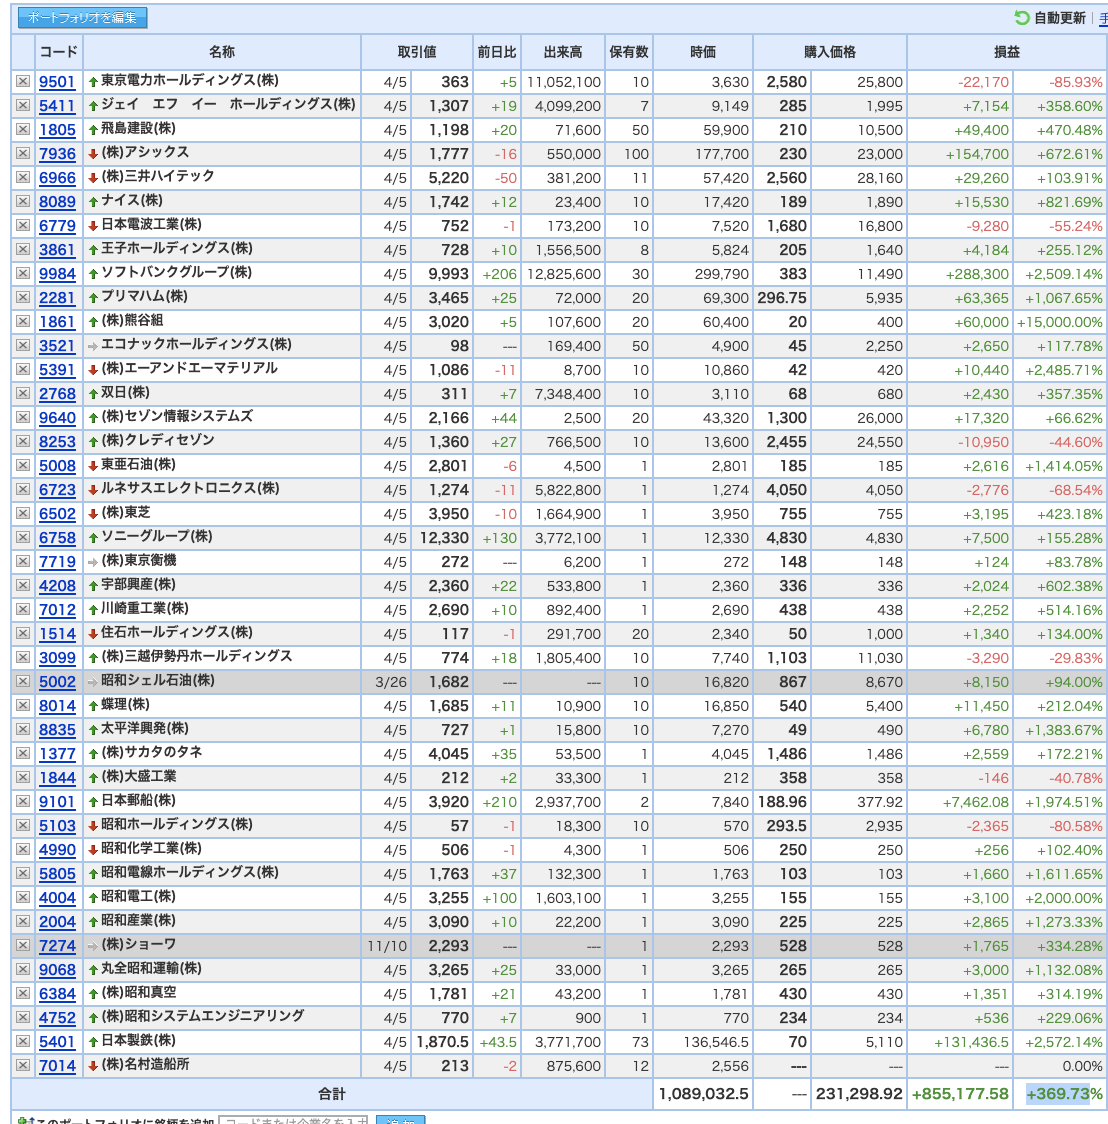
Task: Remove stock 7936 via X icon
Action: point(23,153)
